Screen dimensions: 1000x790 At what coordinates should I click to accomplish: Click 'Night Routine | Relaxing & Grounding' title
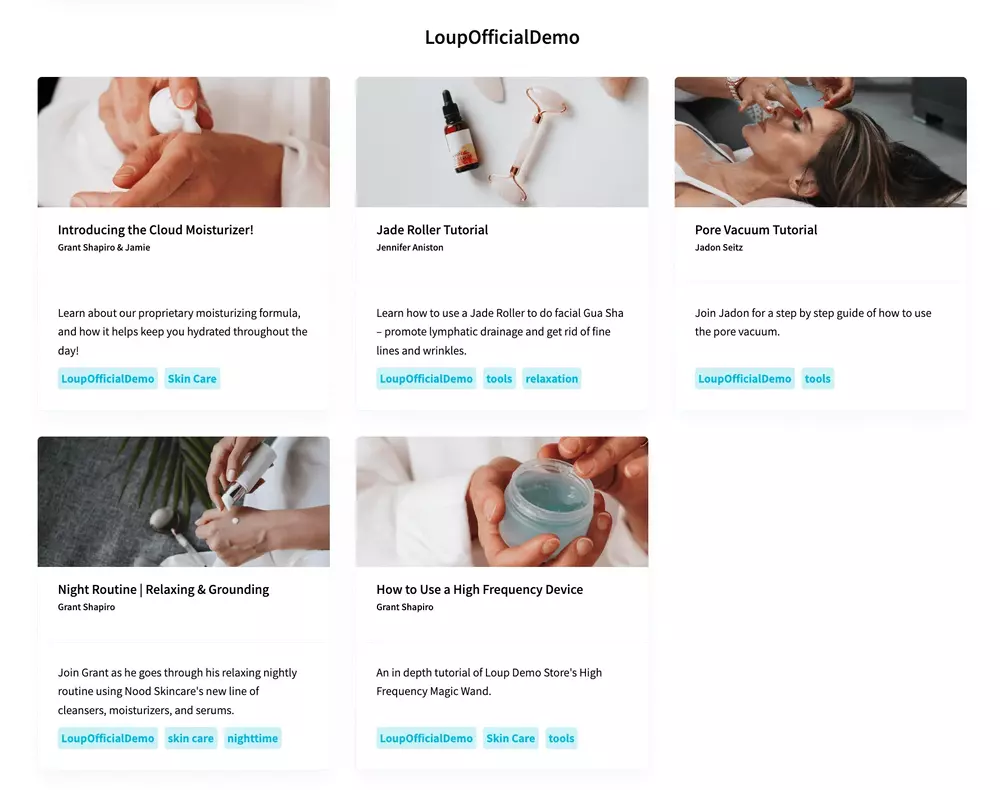pos(163,589)
